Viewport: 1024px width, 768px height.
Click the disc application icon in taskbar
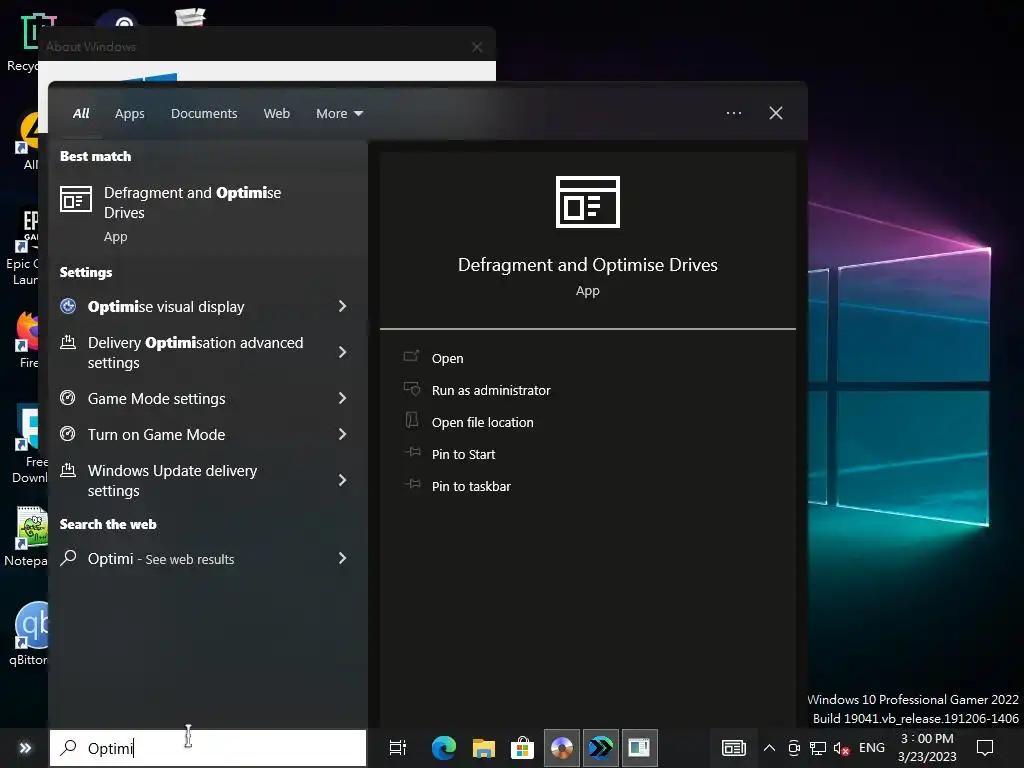562,748
